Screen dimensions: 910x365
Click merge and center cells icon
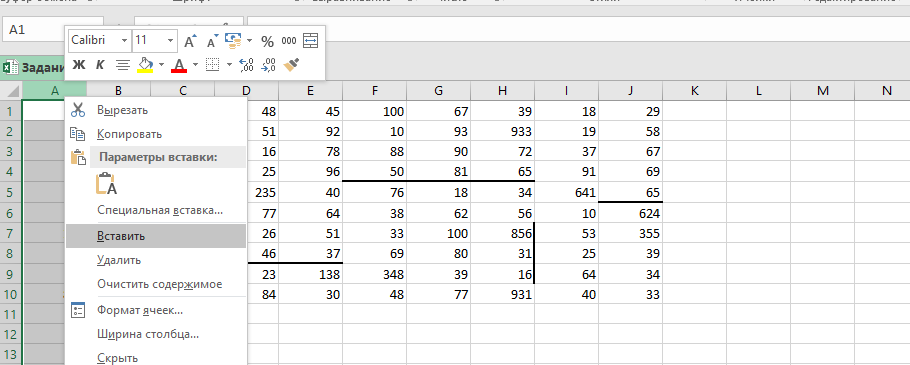tap(311, 41)
